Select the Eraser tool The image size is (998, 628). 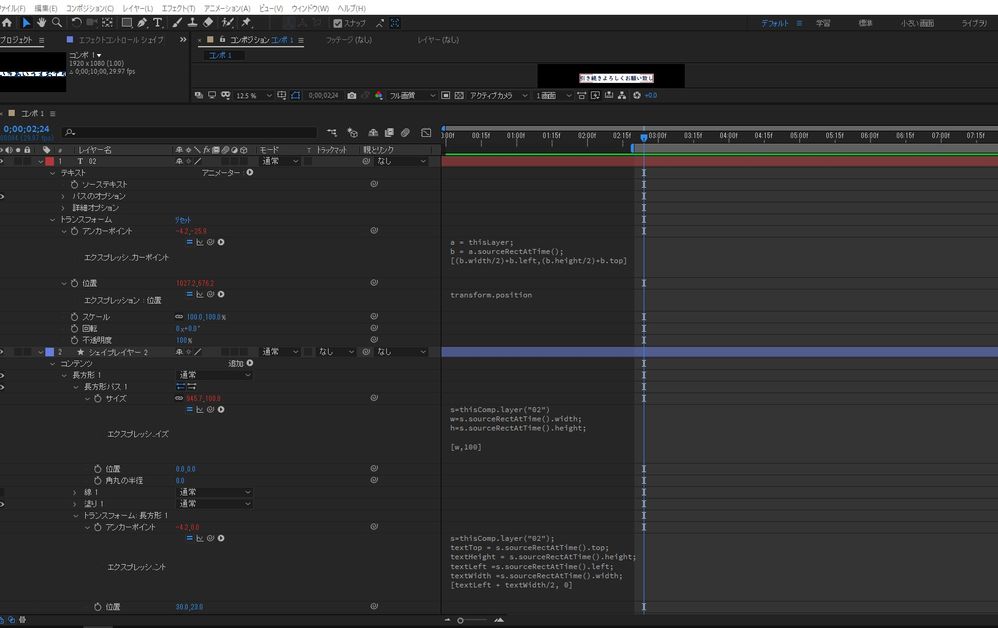click(208, 22)
